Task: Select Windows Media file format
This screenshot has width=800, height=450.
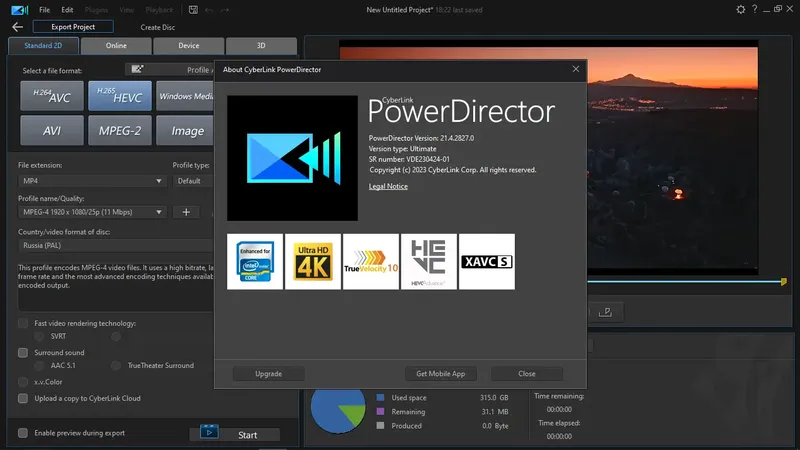Action: (185, 96)
